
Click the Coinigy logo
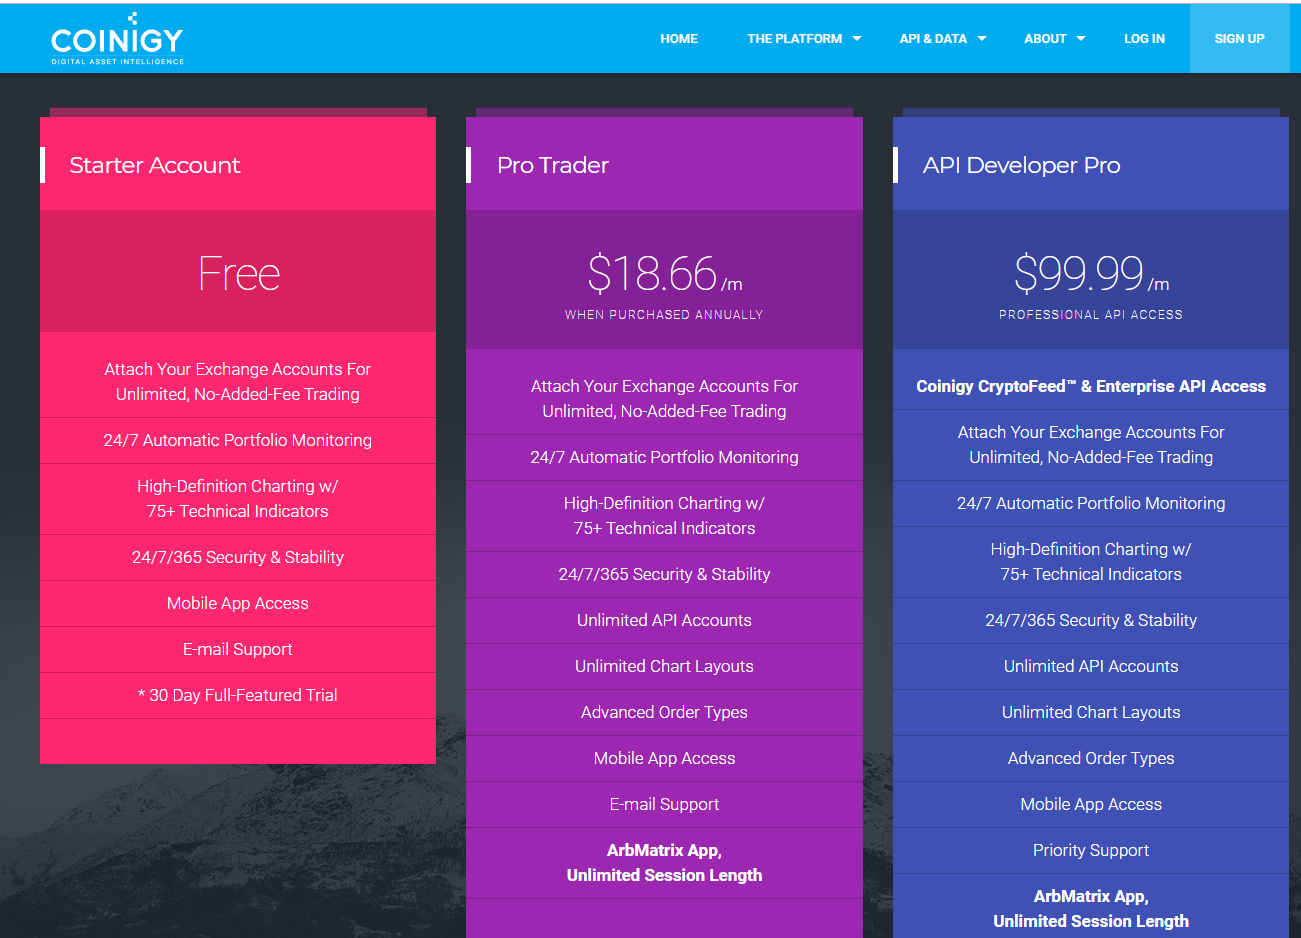click(117, 39)
